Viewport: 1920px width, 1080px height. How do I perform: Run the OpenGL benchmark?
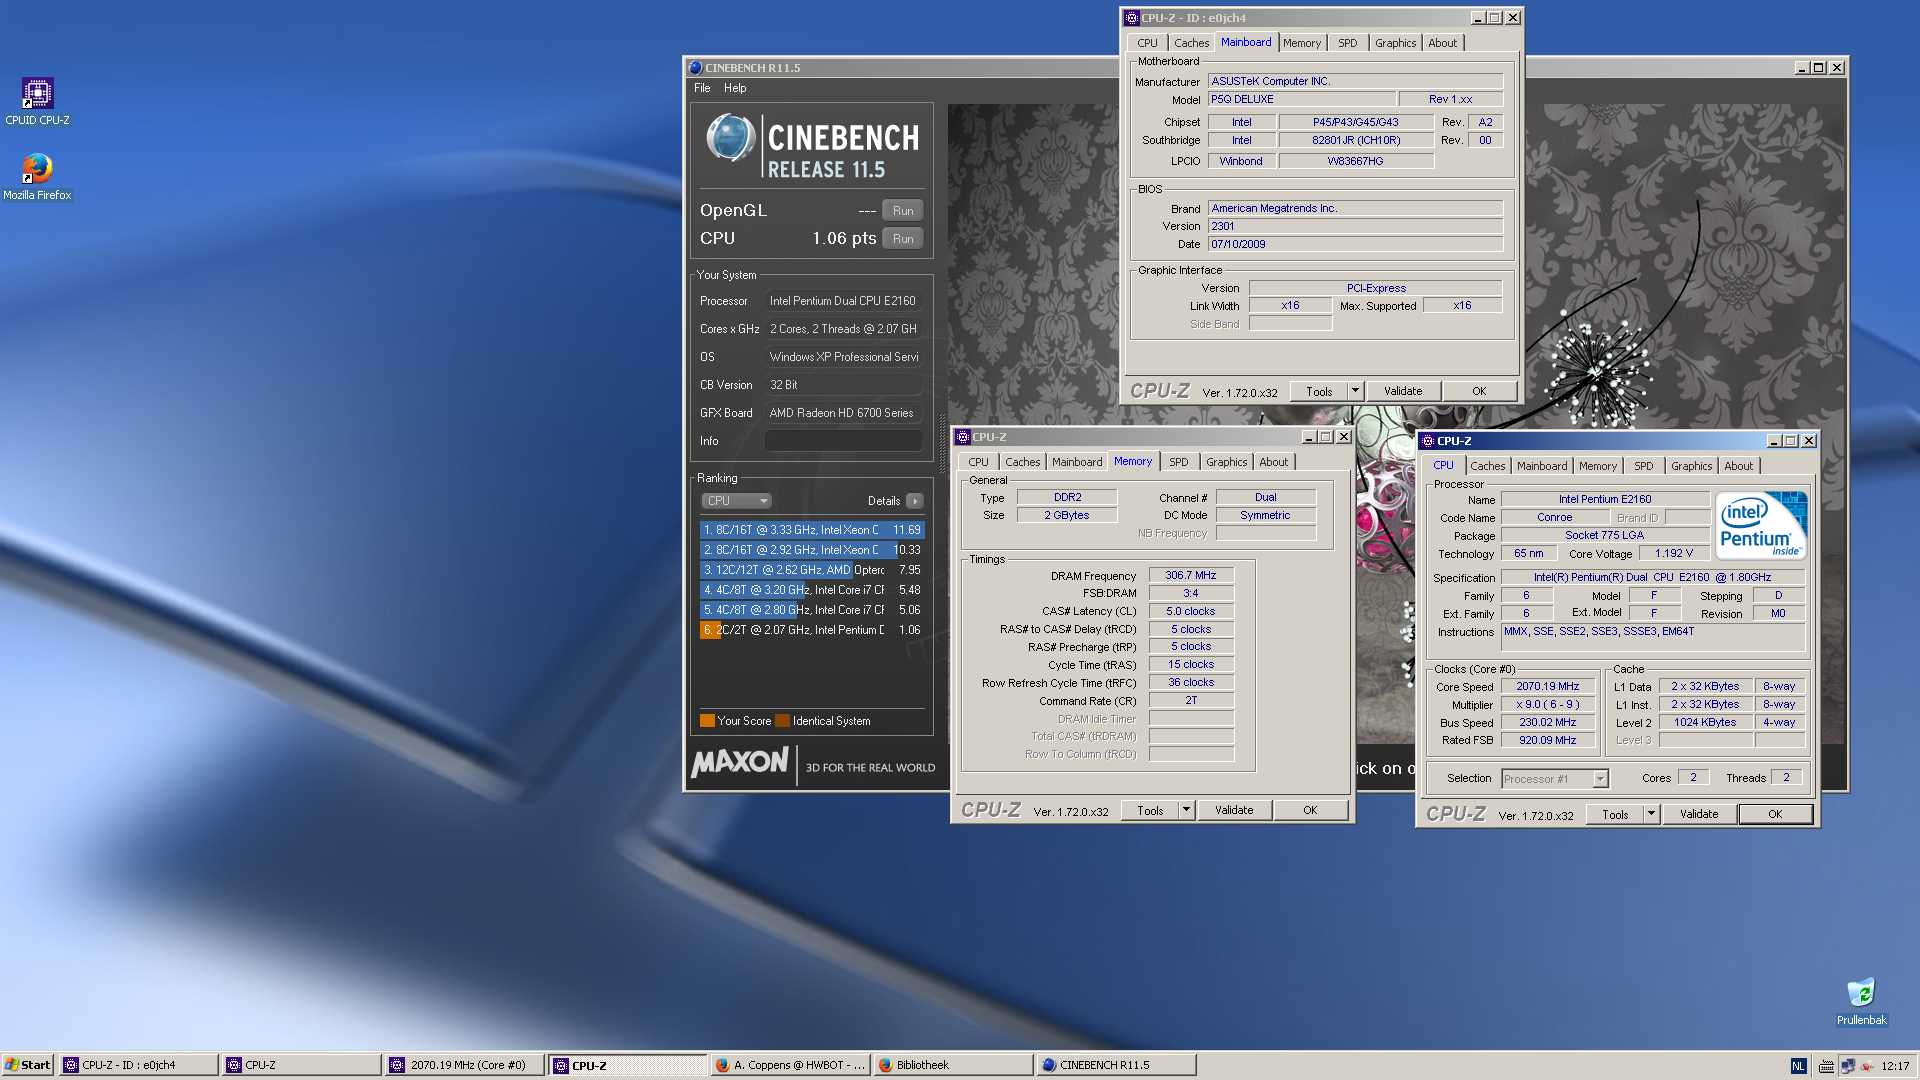pos(903,211)
